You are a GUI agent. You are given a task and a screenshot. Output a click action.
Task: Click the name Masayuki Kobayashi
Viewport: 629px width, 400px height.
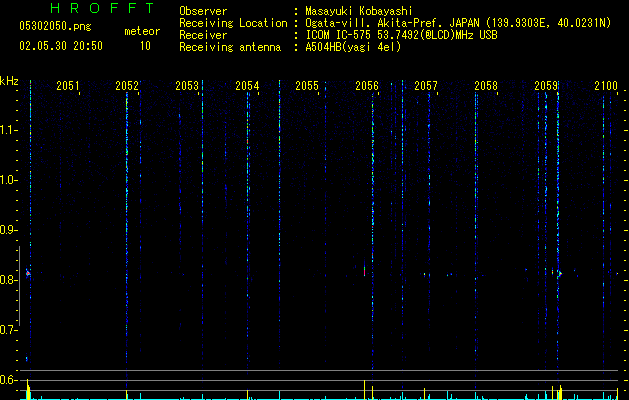[359, 11]
